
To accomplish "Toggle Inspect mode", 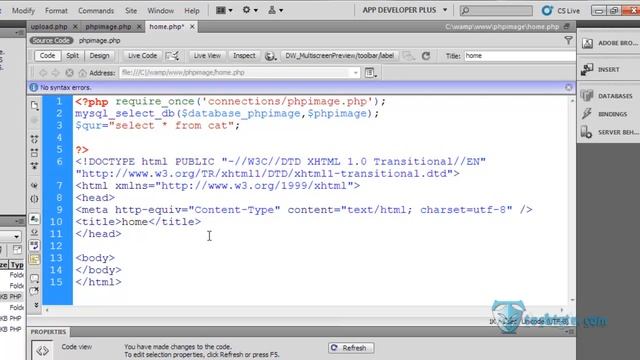I will pos(244,56).
